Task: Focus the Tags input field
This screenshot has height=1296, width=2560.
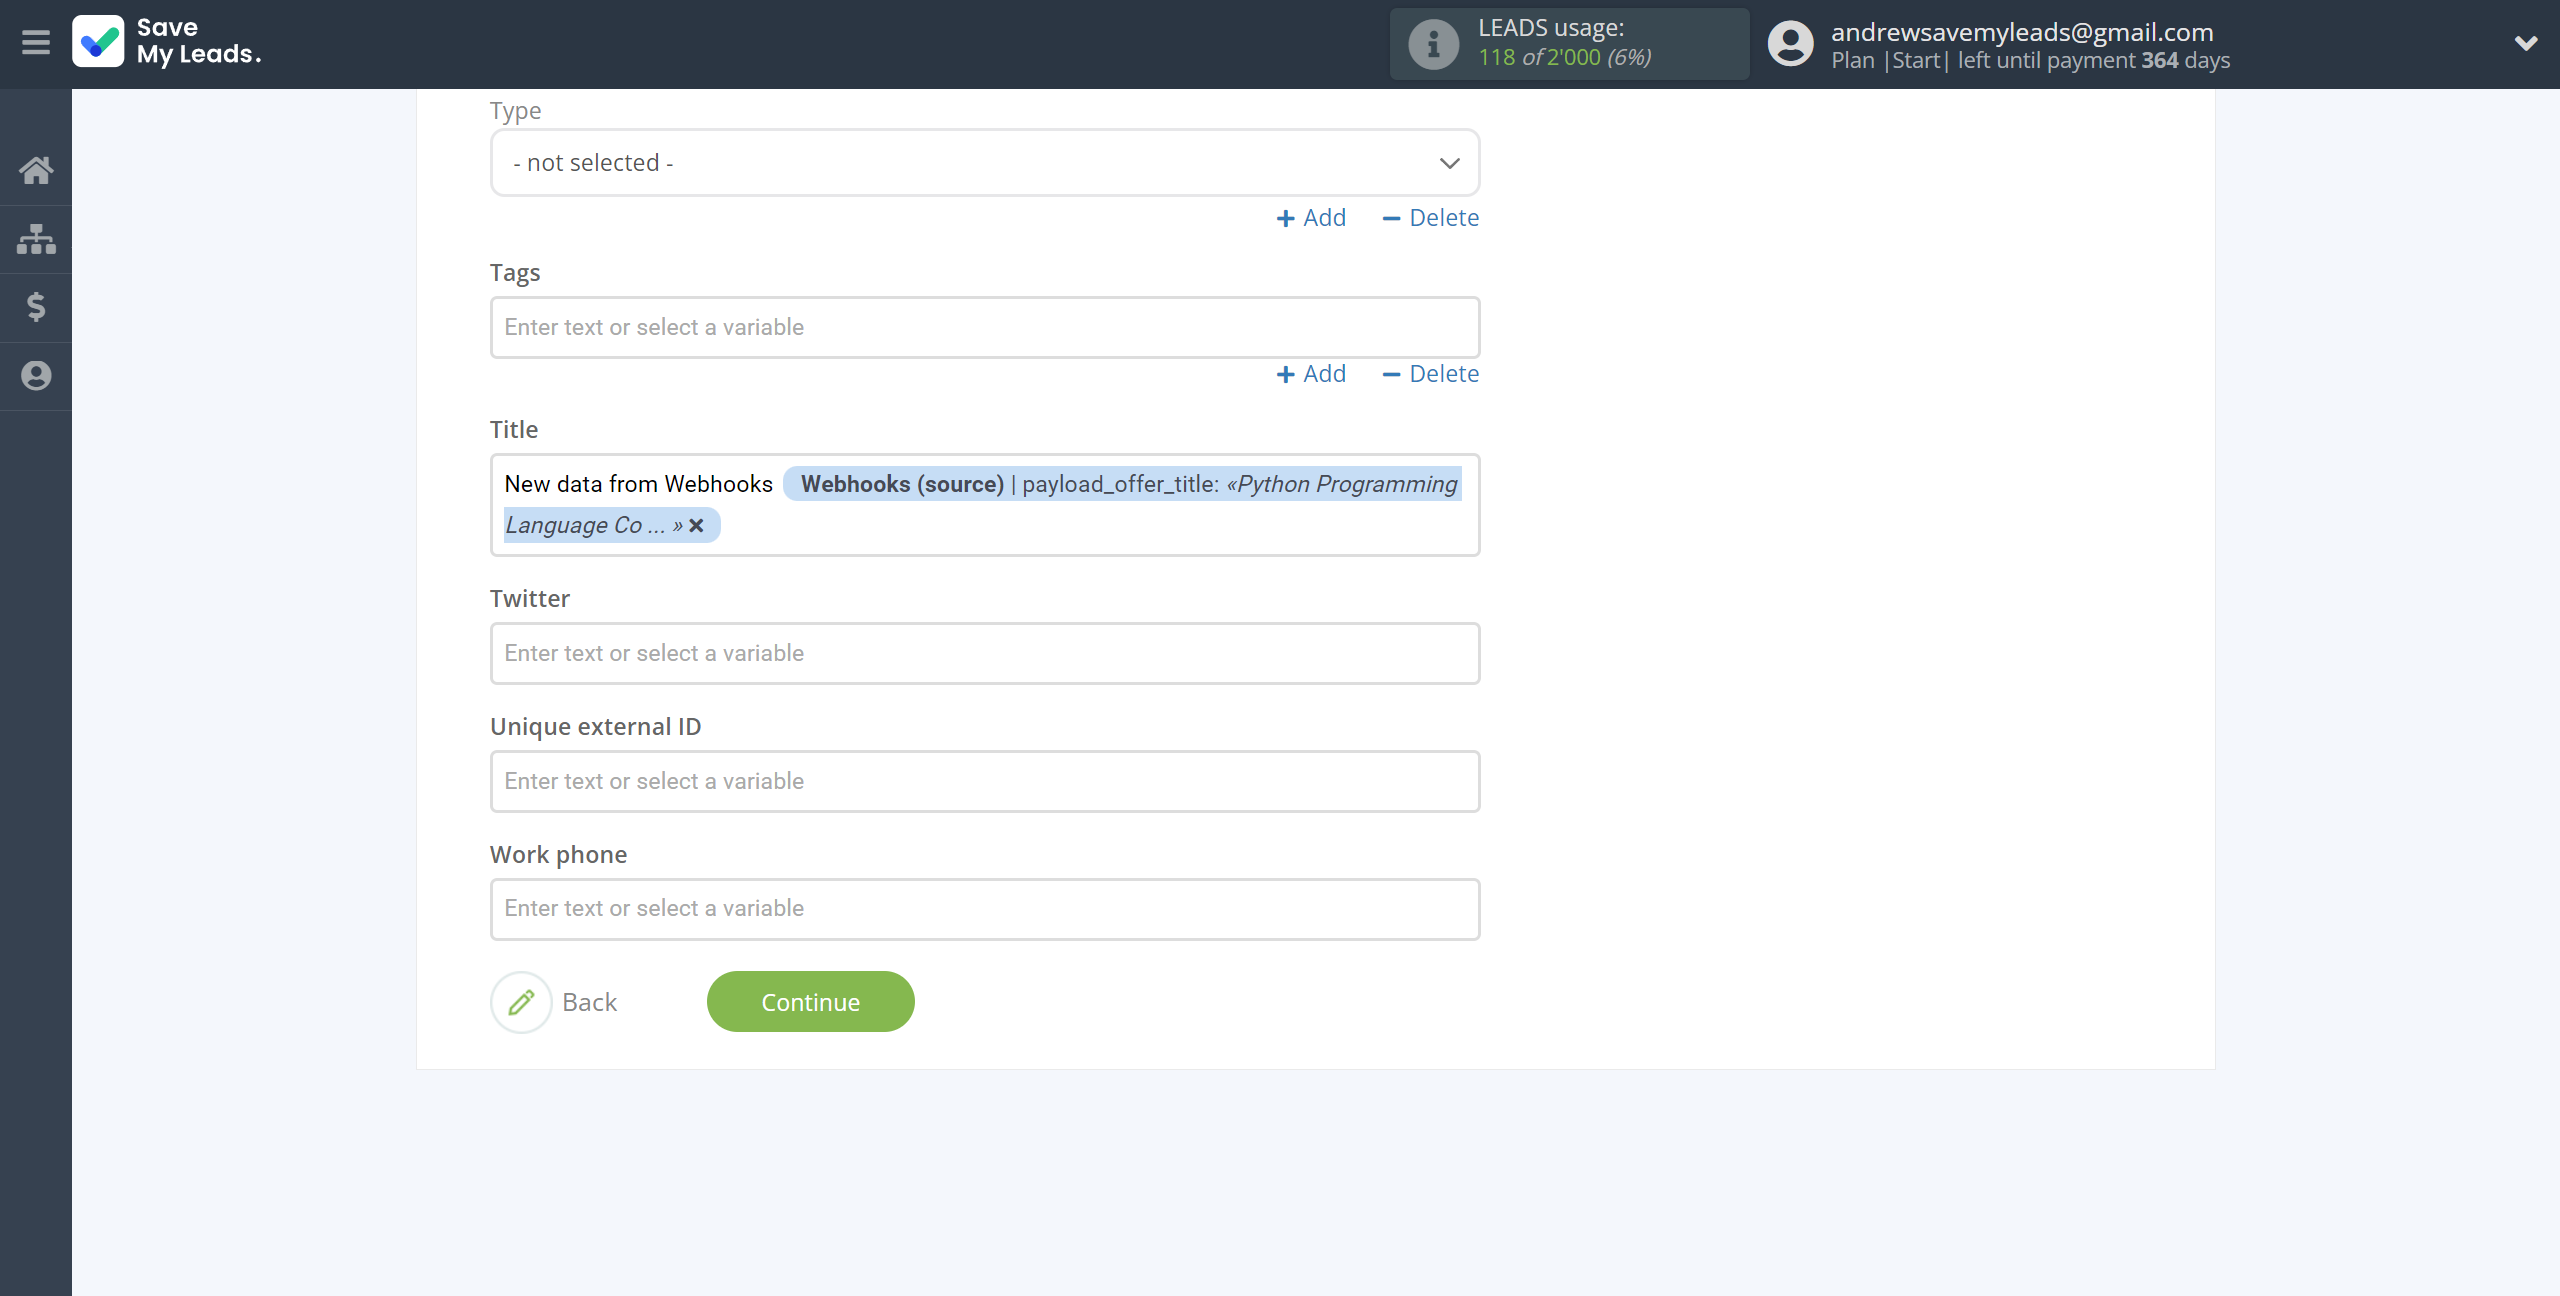Action: pos(985,328)
